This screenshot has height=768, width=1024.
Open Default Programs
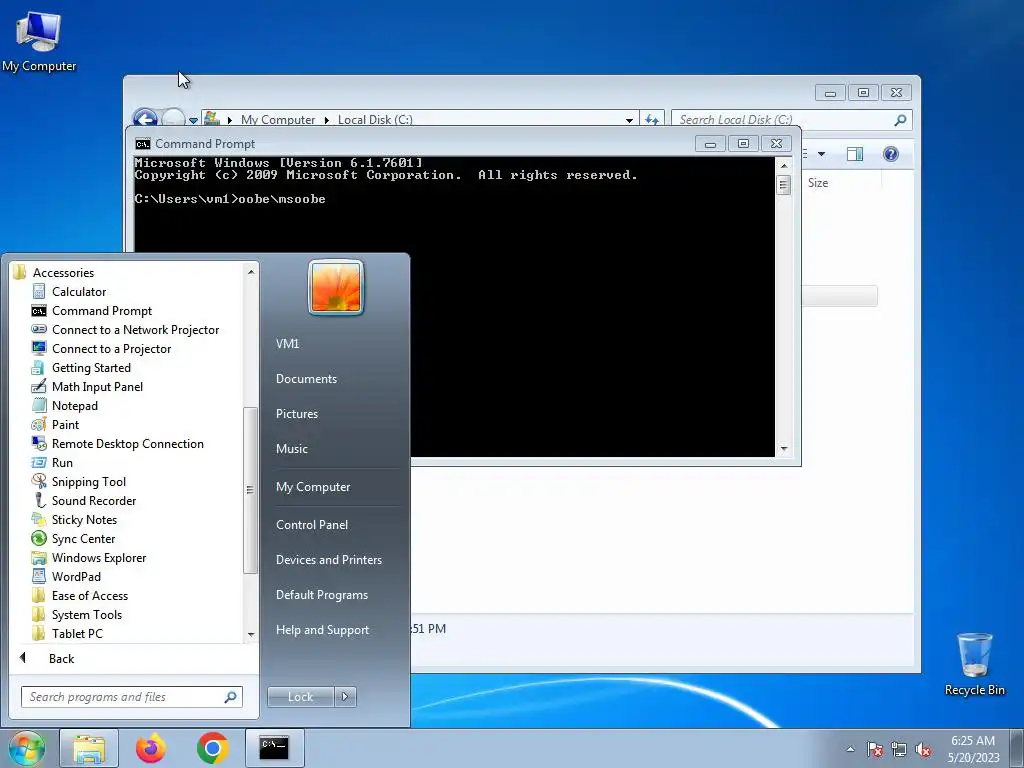coord(321,595)
